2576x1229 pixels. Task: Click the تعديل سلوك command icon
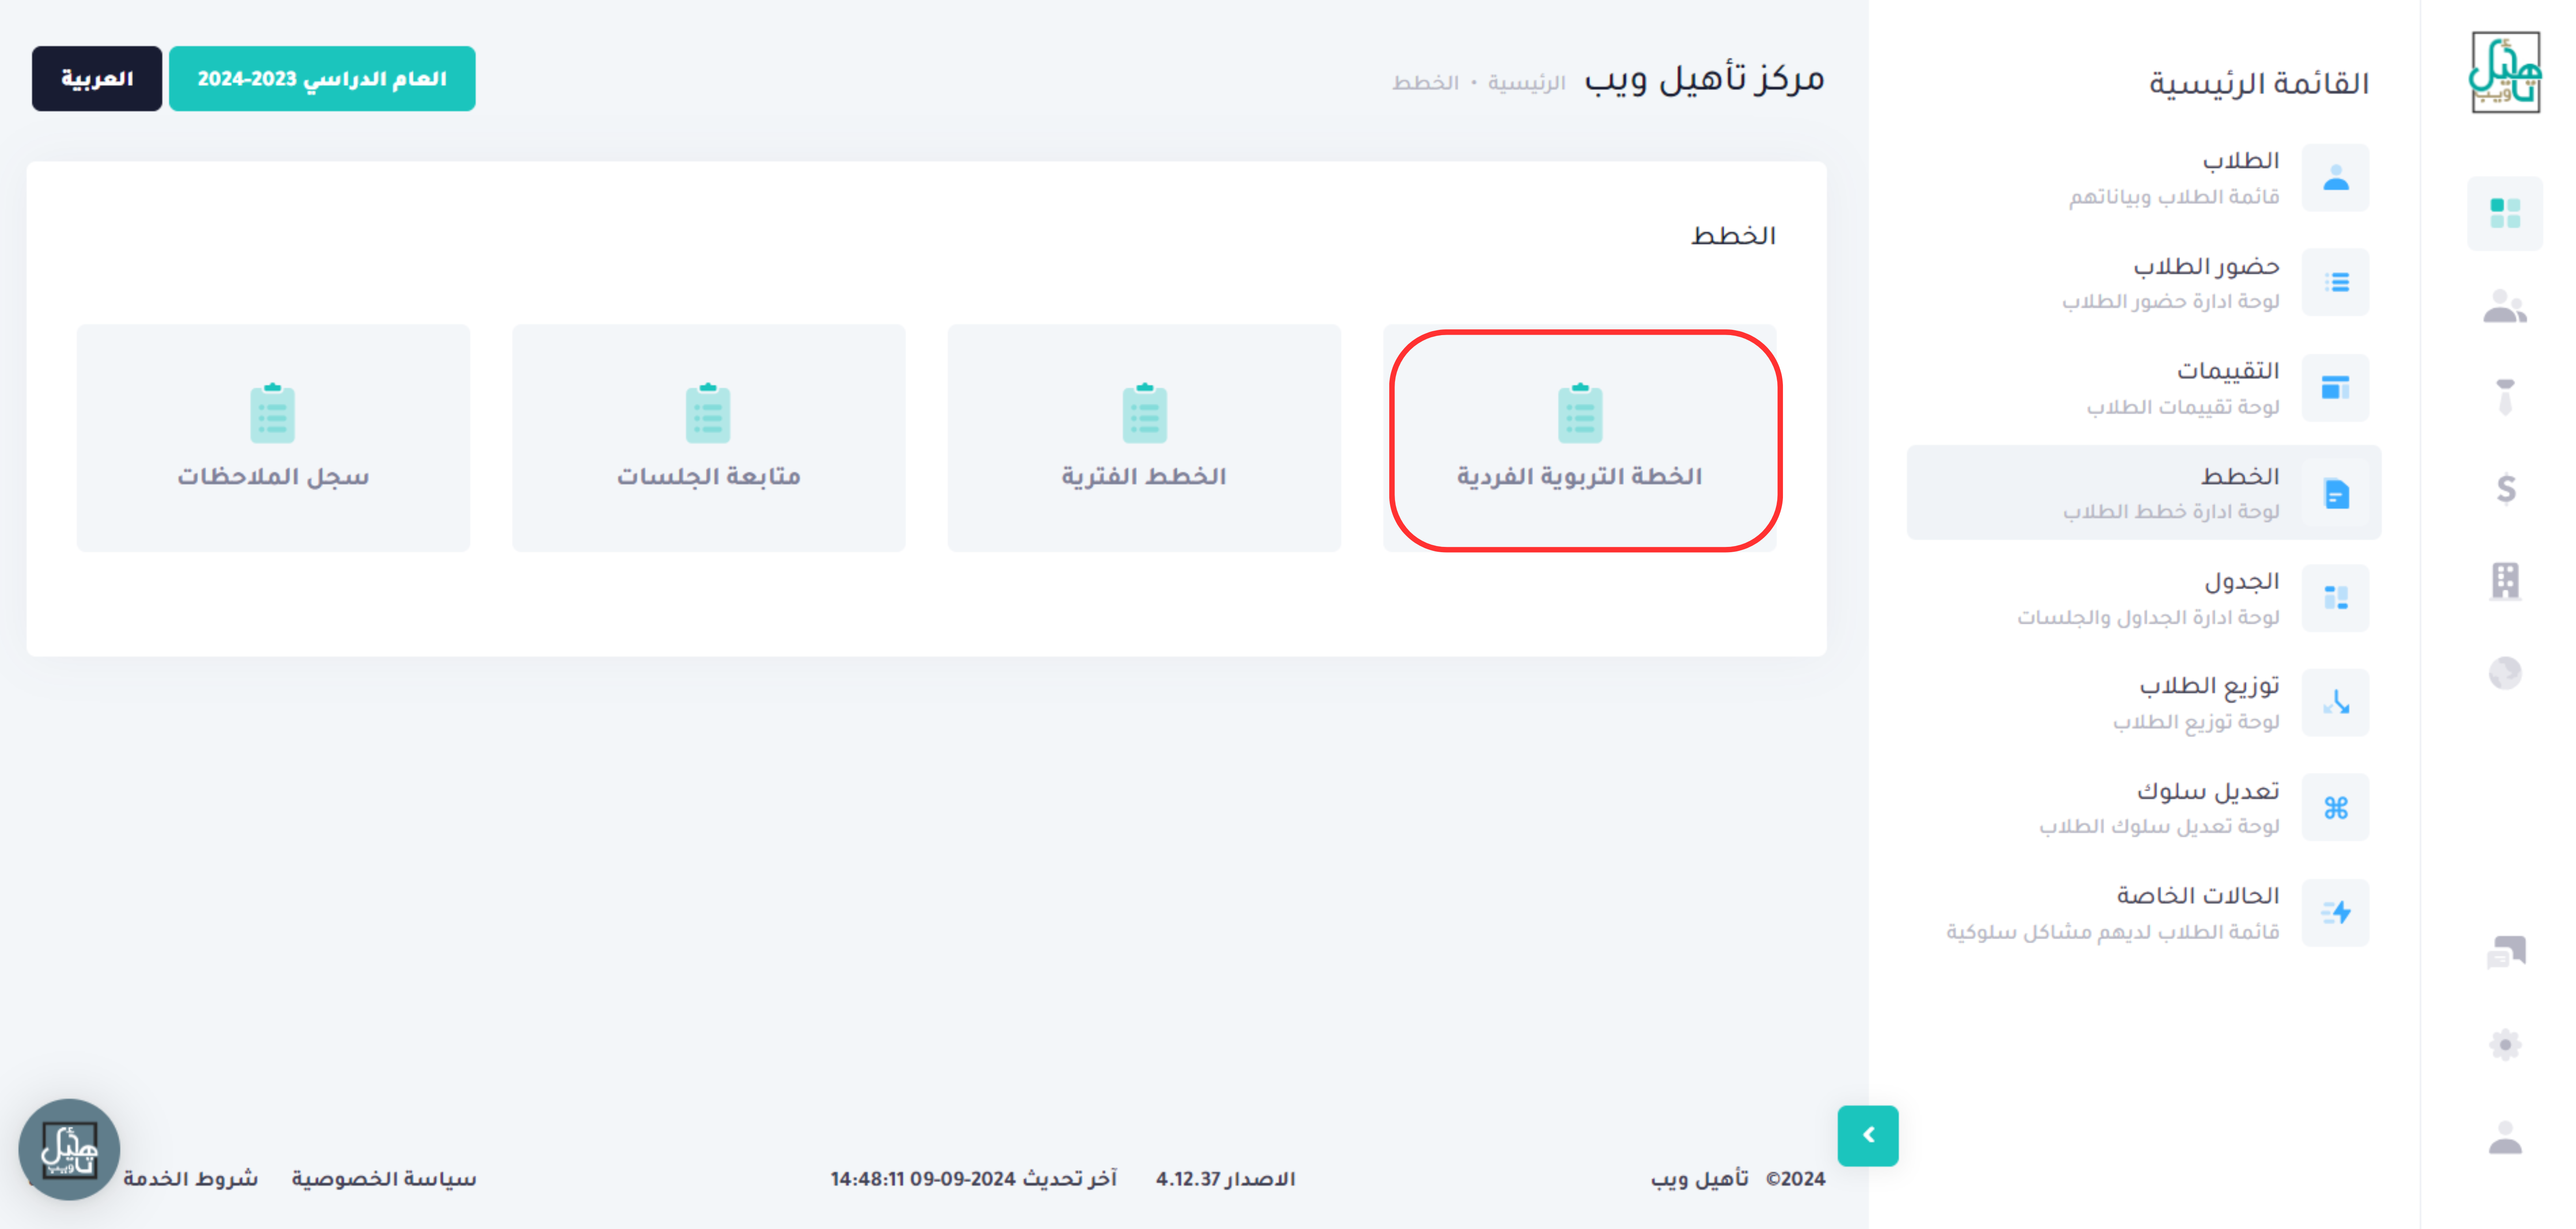[x=2335, y=807]
